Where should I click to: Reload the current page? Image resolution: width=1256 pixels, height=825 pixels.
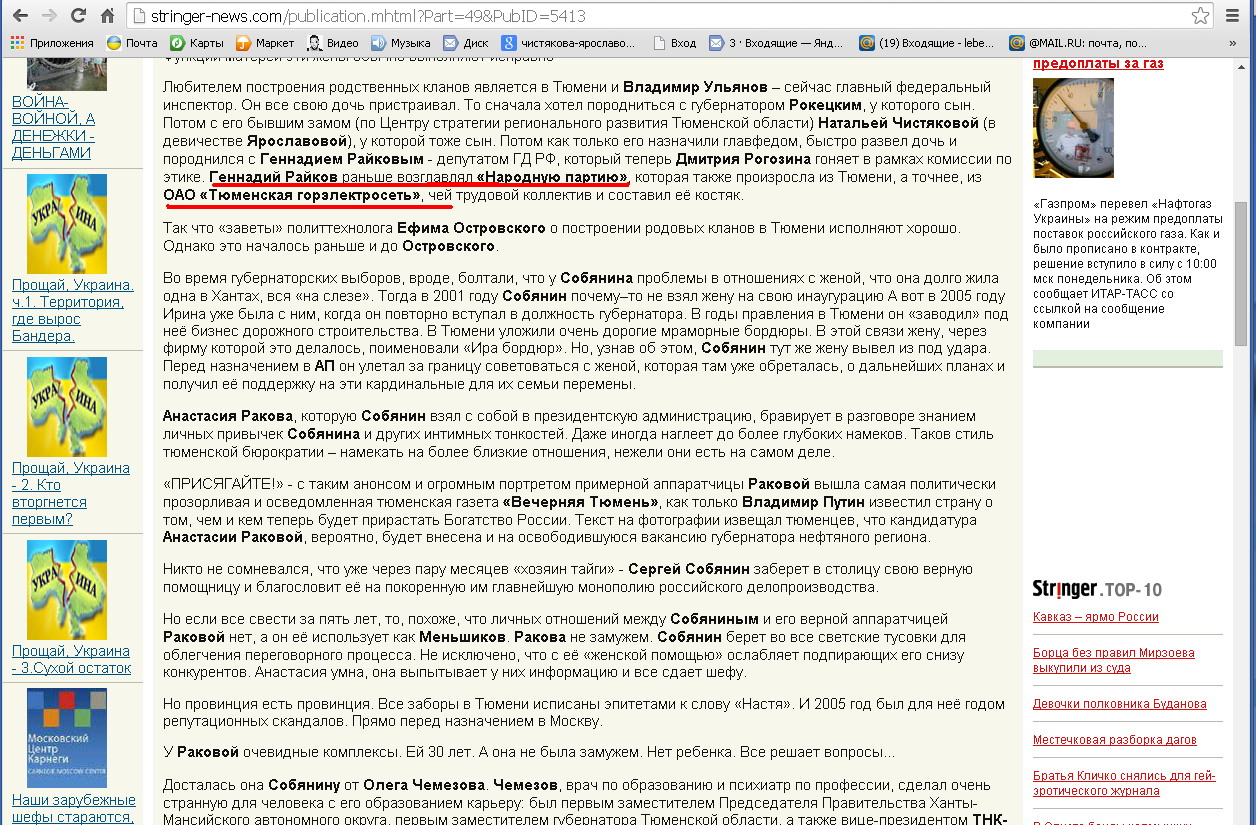click(x=78, y=16)
